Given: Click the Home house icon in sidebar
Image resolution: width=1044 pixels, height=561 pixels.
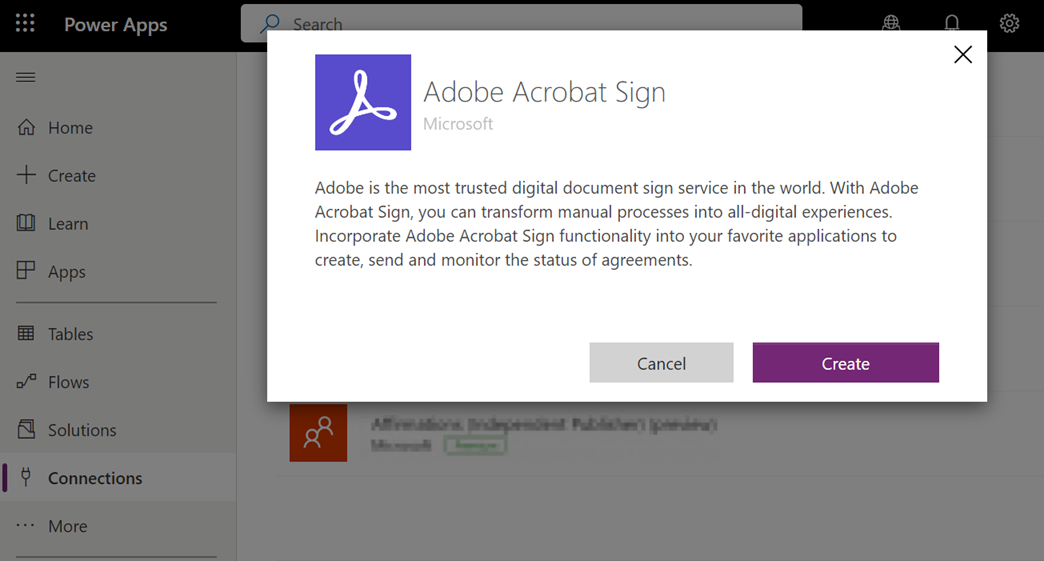Looking at the screenshot, I should tap(26, 127).
